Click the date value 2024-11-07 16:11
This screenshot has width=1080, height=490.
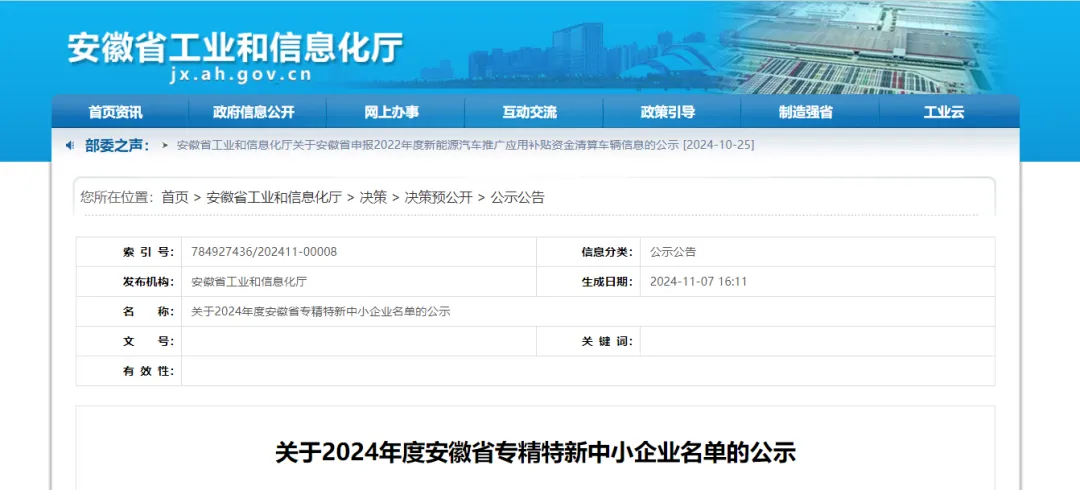coord(698,282)
